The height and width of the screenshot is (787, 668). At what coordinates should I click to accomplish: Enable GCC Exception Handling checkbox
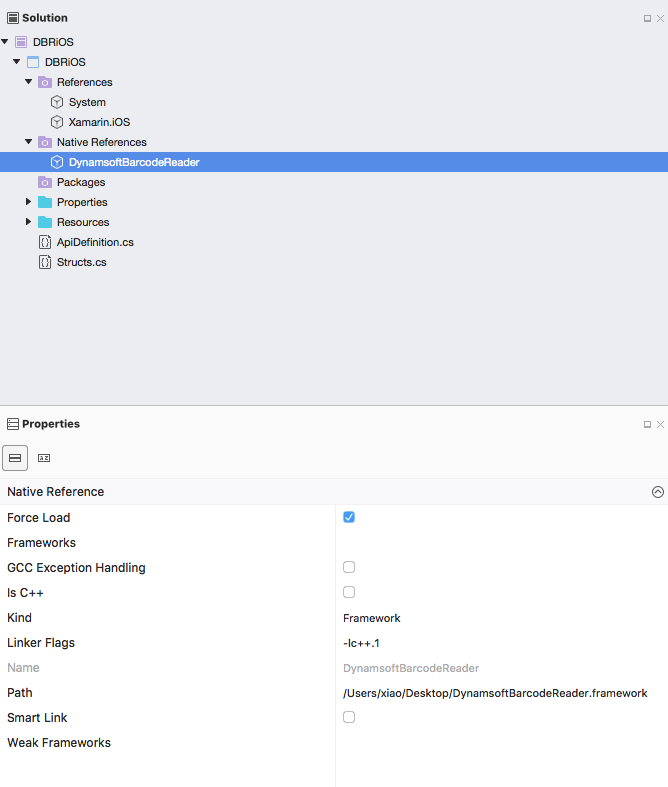(349, 567)
